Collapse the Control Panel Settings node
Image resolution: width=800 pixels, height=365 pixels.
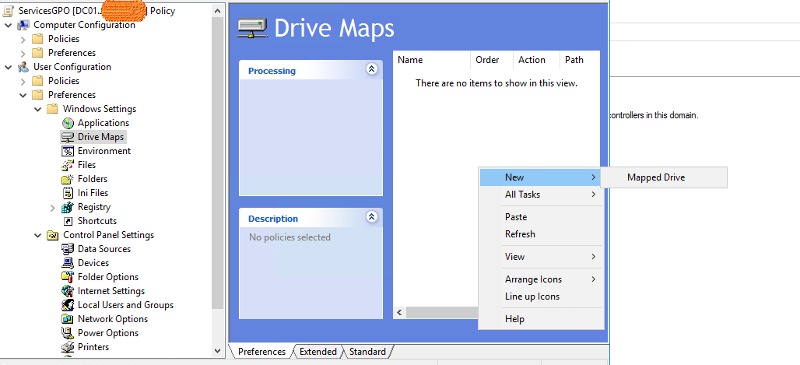point(38,235)
